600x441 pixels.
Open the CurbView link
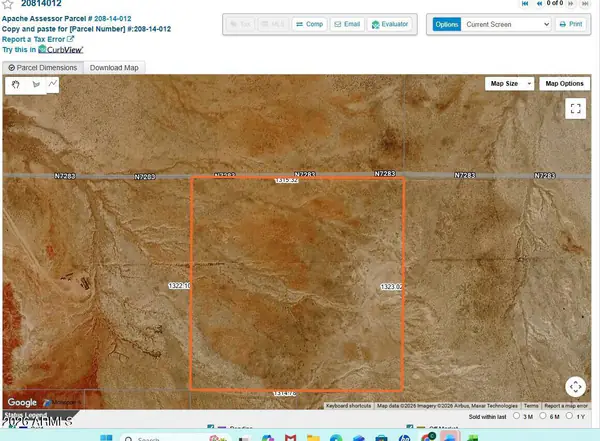60,49
